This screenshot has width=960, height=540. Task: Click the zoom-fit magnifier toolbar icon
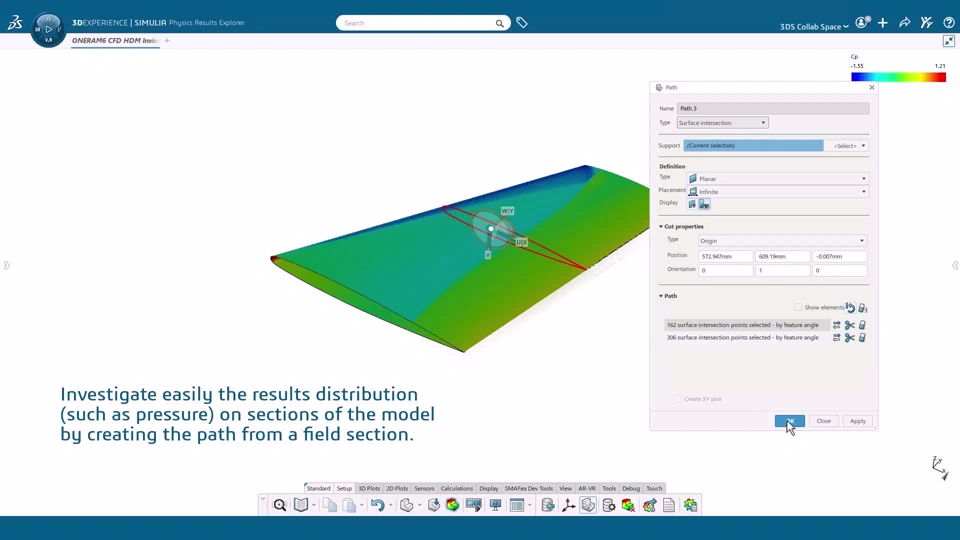280,505
